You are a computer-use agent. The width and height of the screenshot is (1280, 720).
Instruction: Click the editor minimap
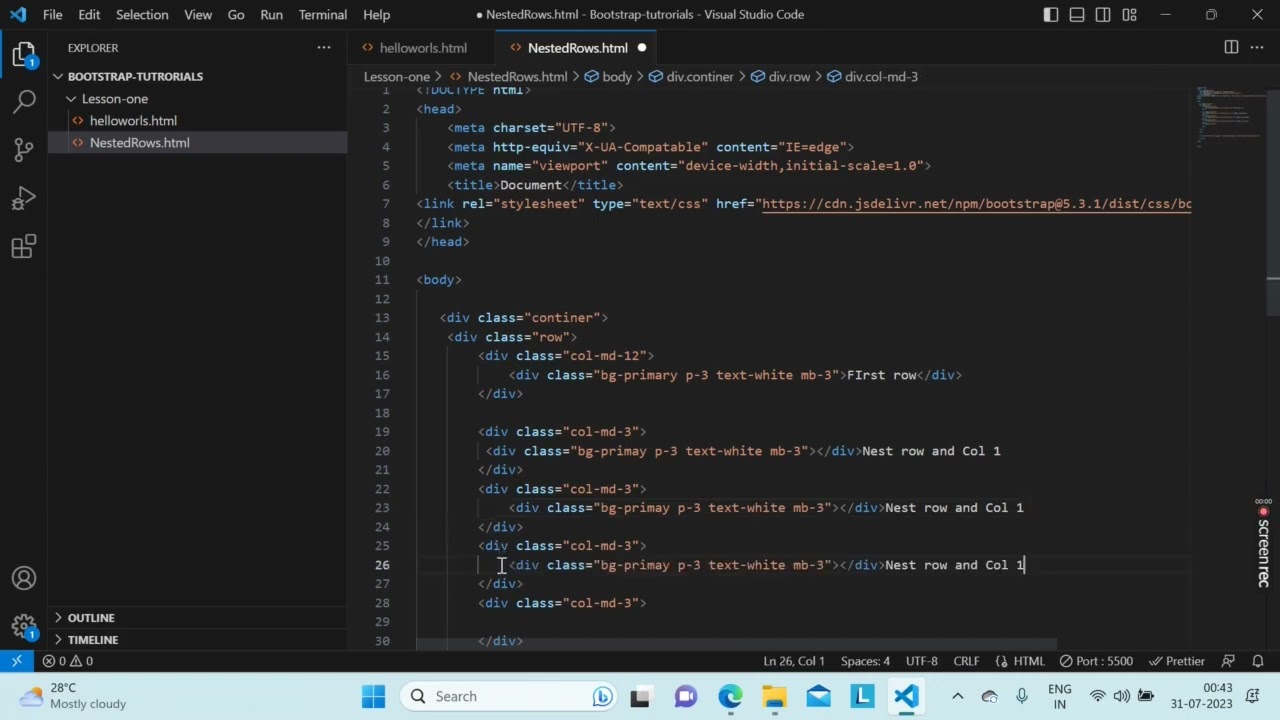1228,118
